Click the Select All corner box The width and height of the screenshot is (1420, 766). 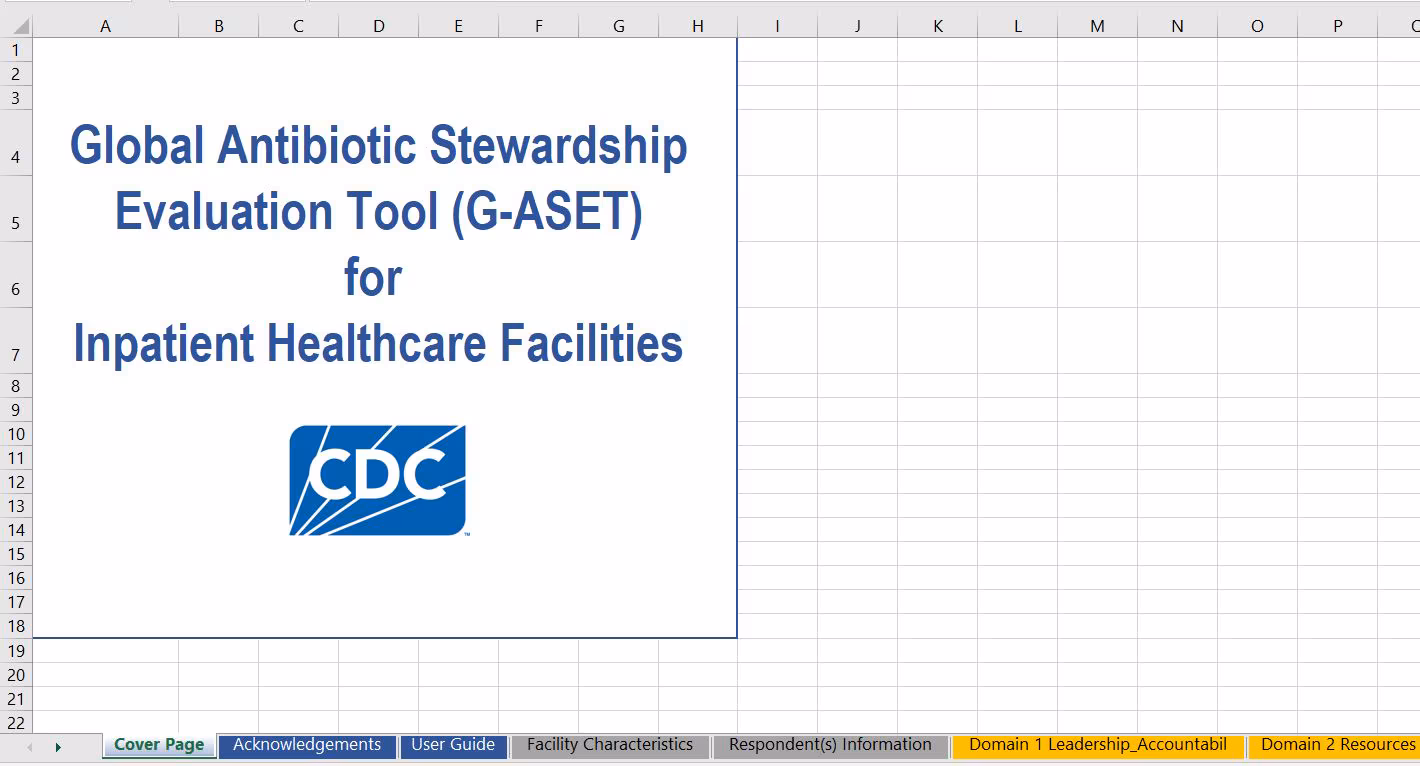[x=16, y=27]
